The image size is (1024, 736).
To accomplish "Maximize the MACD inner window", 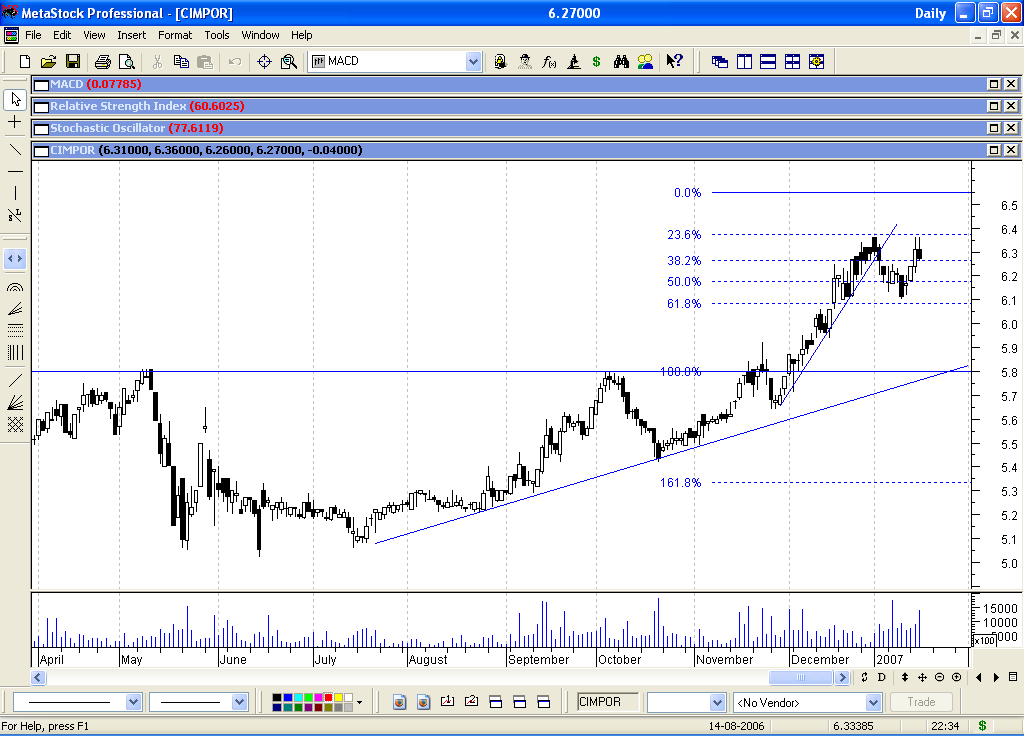I will click(x=994, y=84).
